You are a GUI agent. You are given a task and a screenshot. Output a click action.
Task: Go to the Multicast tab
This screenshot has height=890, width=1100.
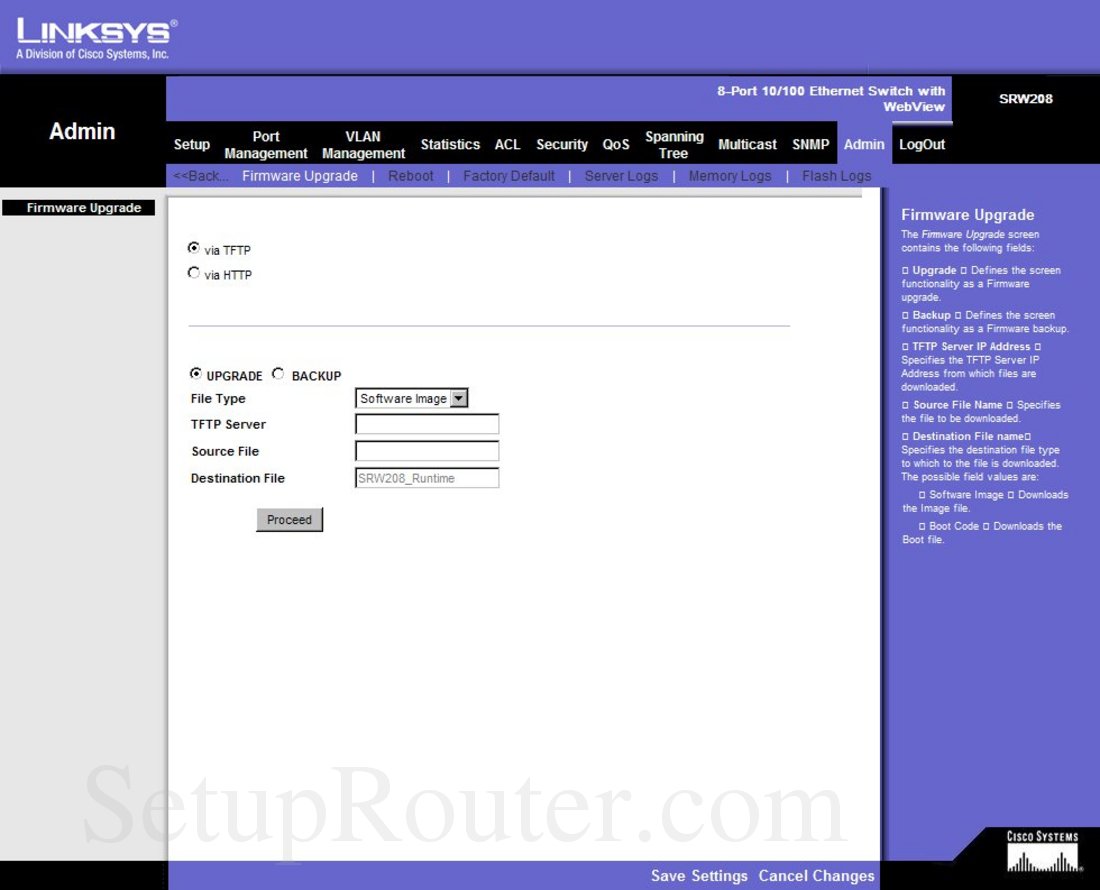tap(747, 144)
